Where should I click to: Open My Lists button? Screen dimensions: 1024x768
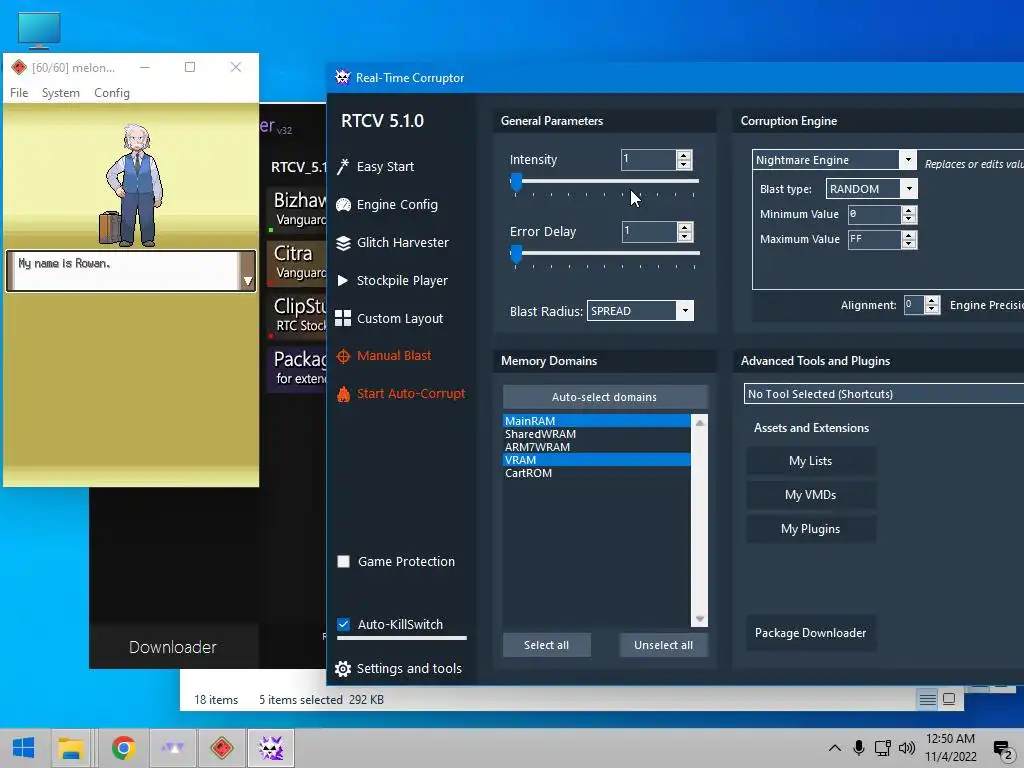[x=811, y=461]
